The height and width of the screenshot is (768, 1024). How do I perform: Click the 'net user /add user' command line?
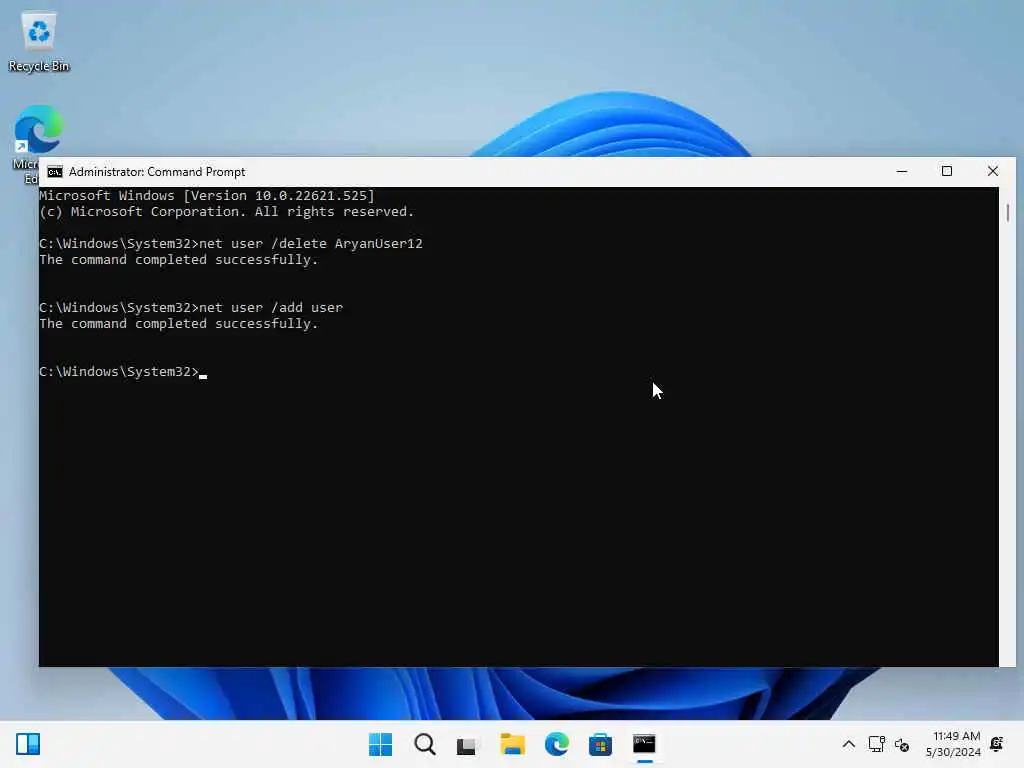click(x=191, y=308)
